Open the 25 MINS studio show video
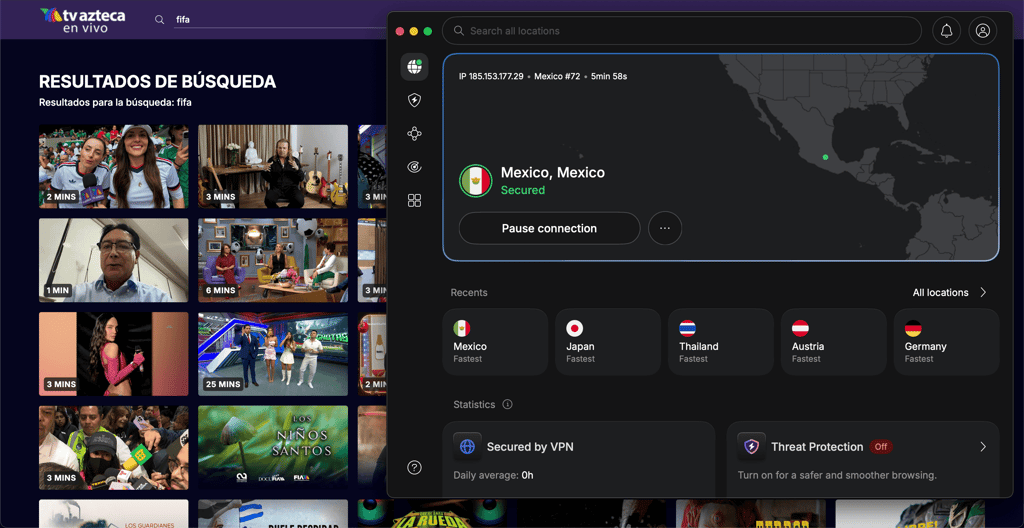Image resolution: width=1024 pixels, height=528 pixels. coord(273,354)
